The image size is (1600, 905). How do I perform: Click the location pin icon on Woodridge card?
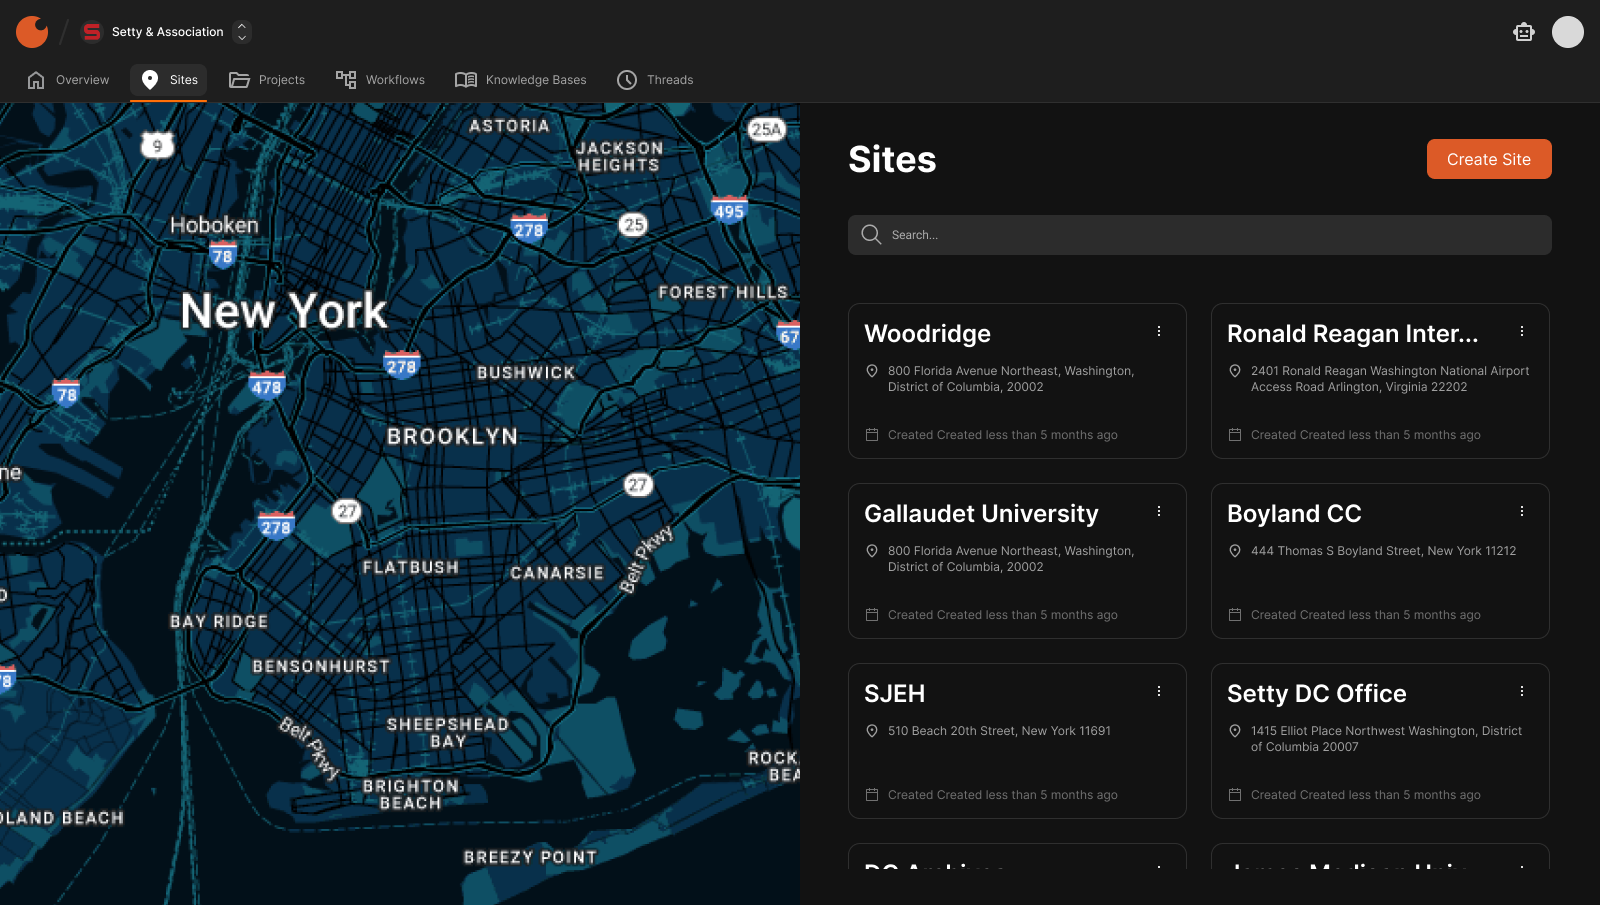(x=872, y=371)
